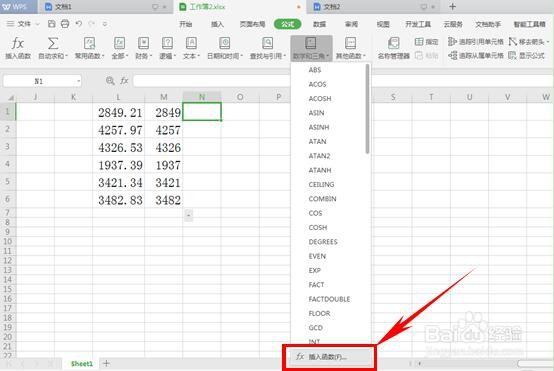Image resolution: width=554 pixels, height=371 pixels.
Task: Click 插入函数(F)... at bottom of dropdown
Action: [329, 357]
